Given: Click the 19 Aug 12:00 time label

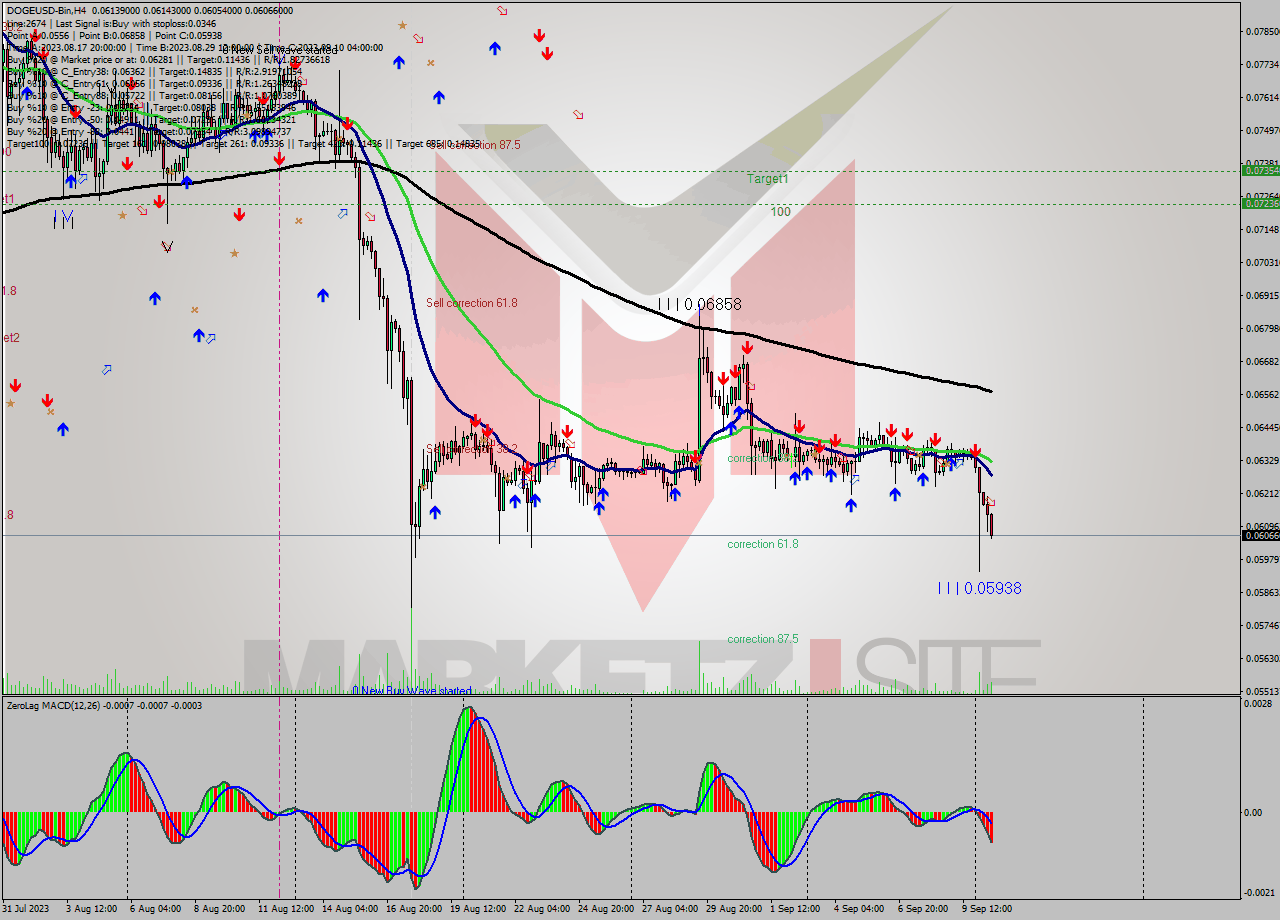Looking at the screenshot, I should 478,909.
